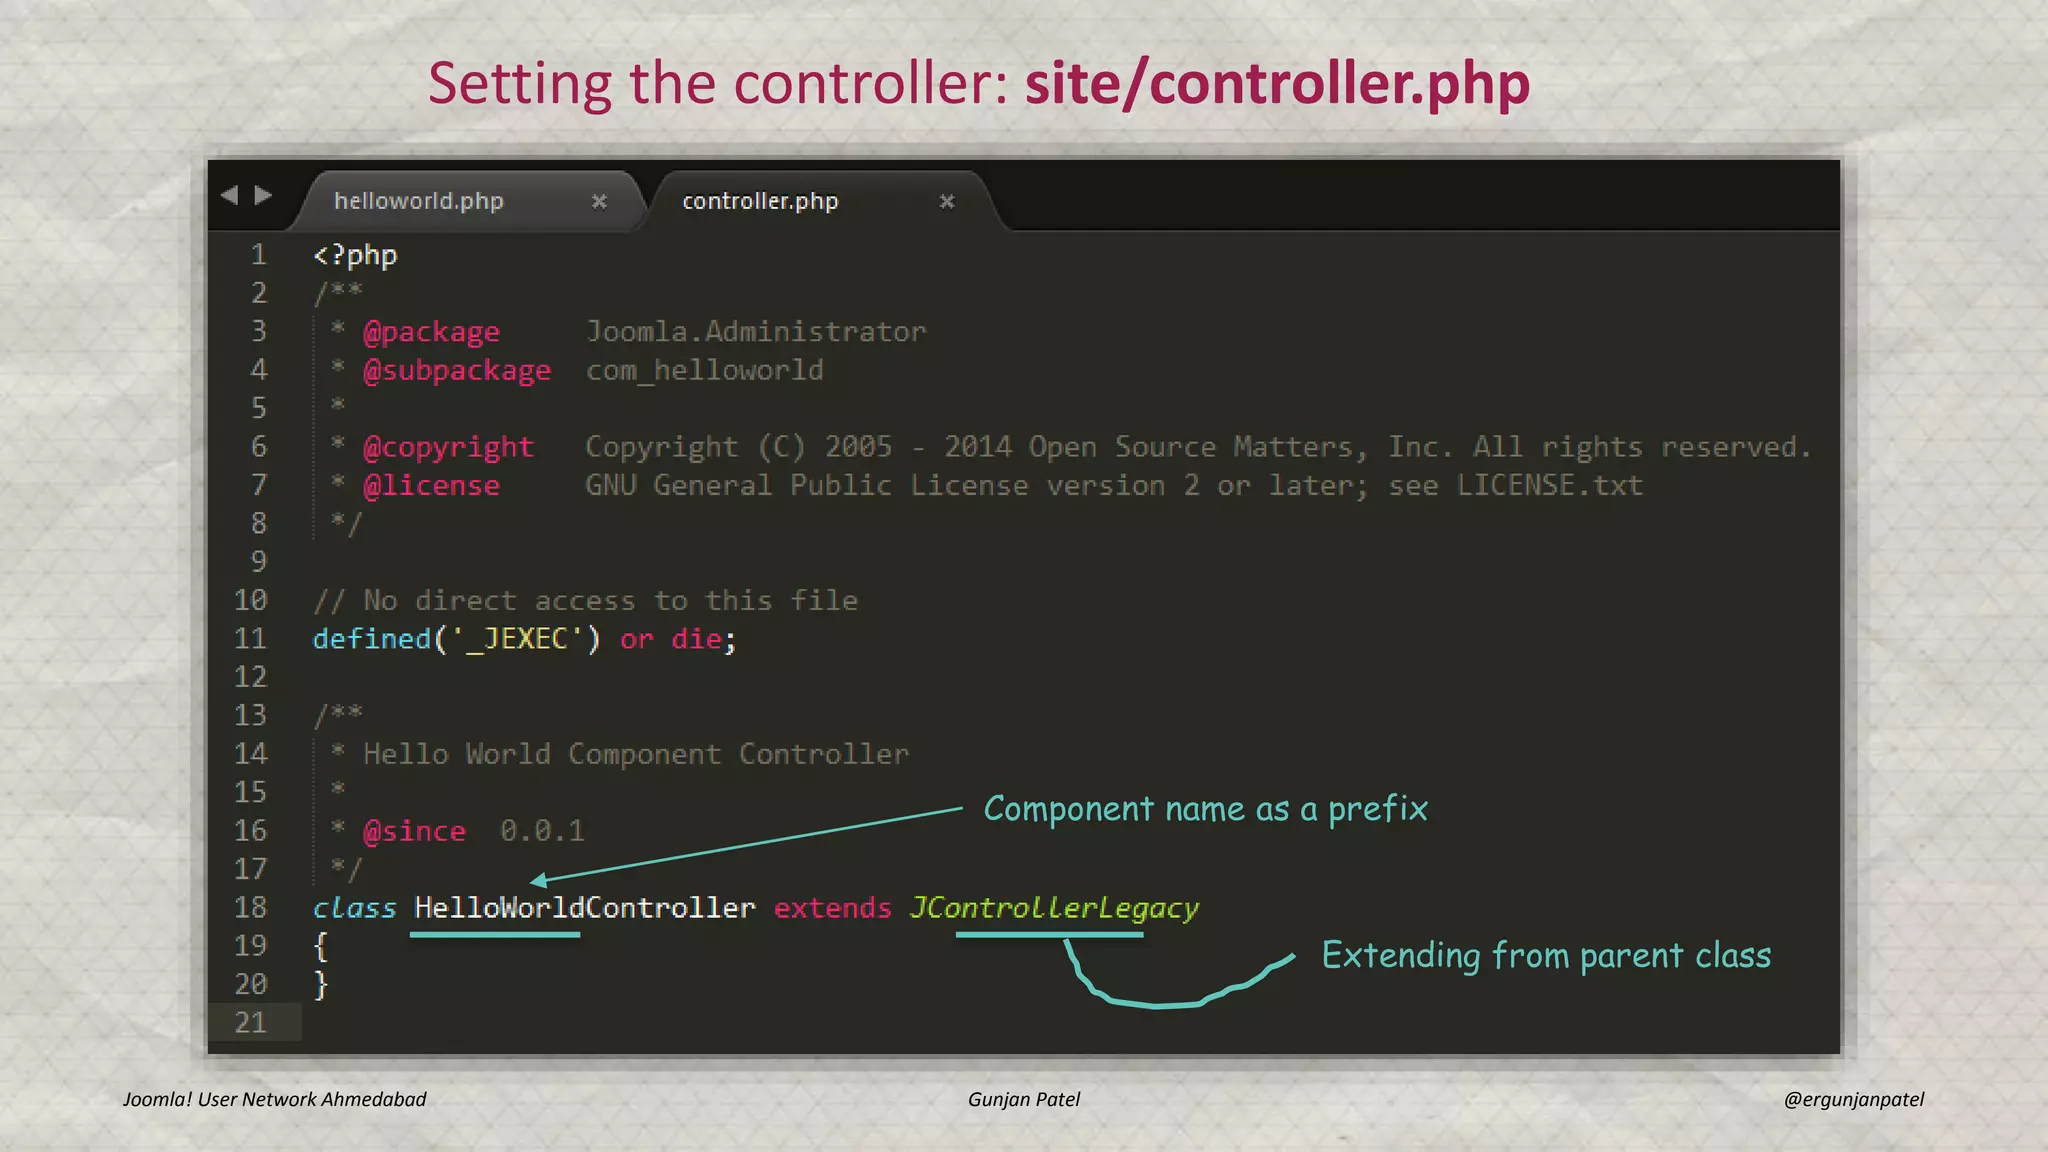Click line number 21 in gutter
Screen dimensions: 2048x1152
(x=250, y=1023)
